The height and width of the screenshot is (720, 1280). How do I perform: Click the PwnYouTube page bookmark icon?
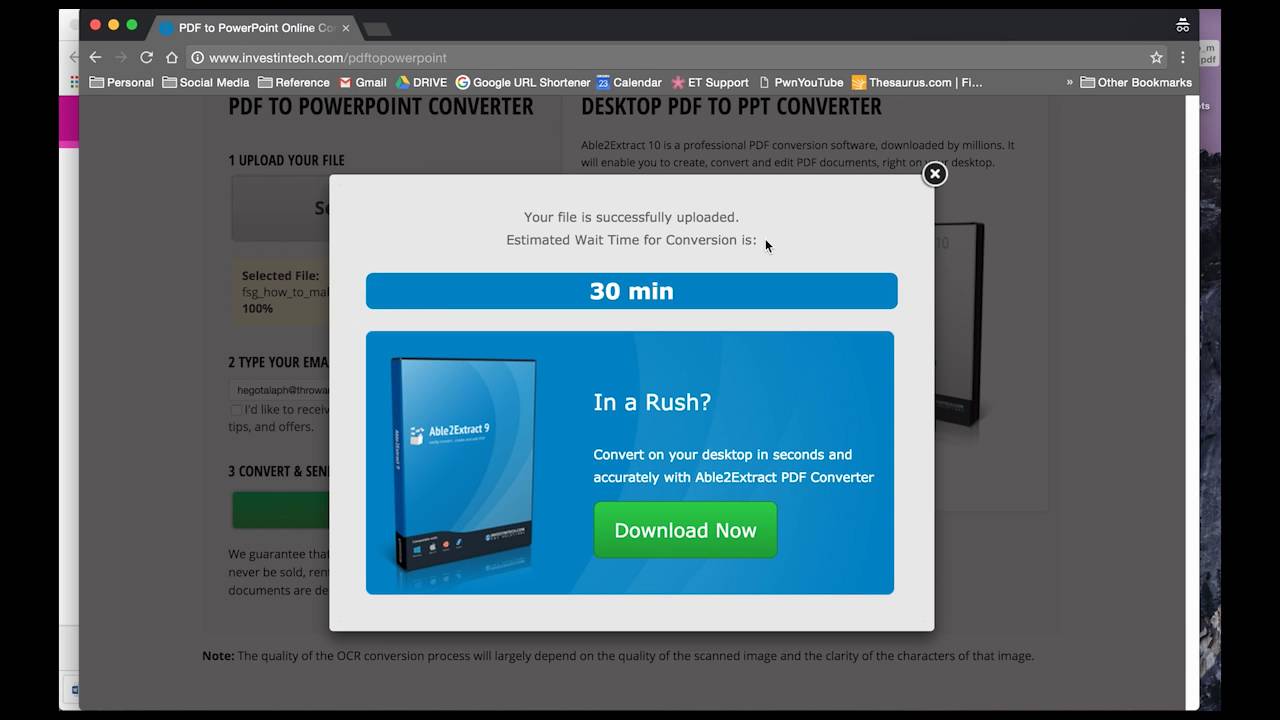click(x=764, y=82)
